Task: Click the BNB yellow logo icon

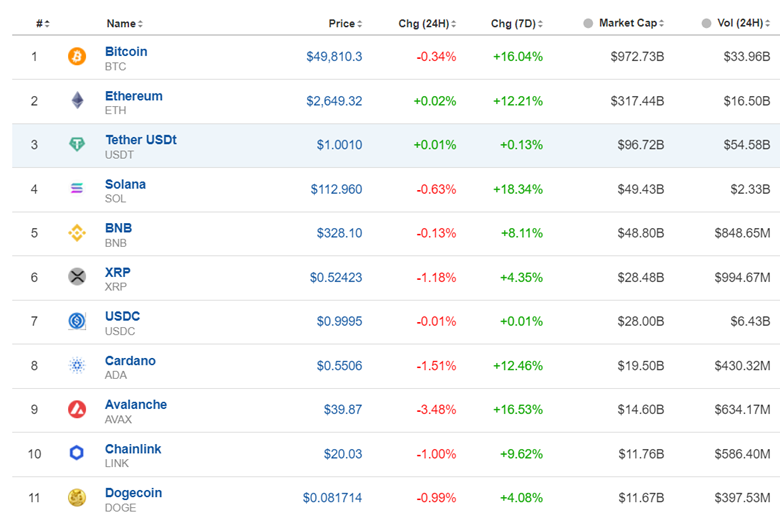Action: (77, 233)
